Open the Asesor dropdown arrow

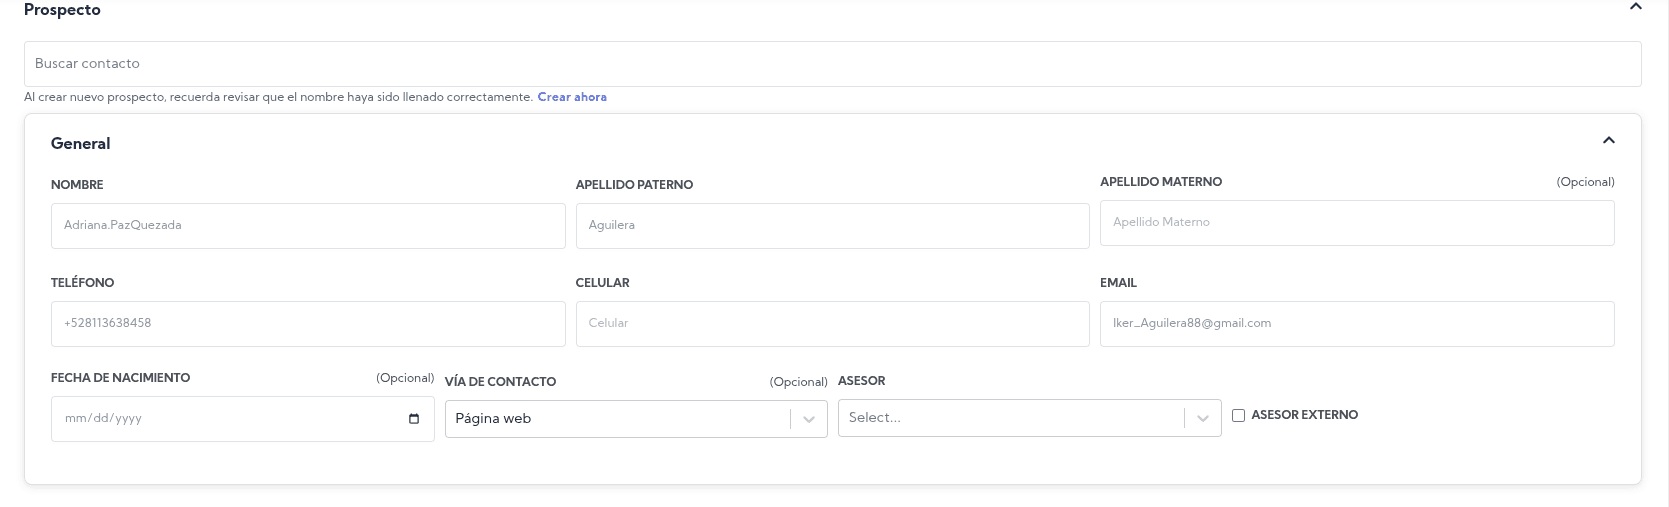[x=1203, y=419]
